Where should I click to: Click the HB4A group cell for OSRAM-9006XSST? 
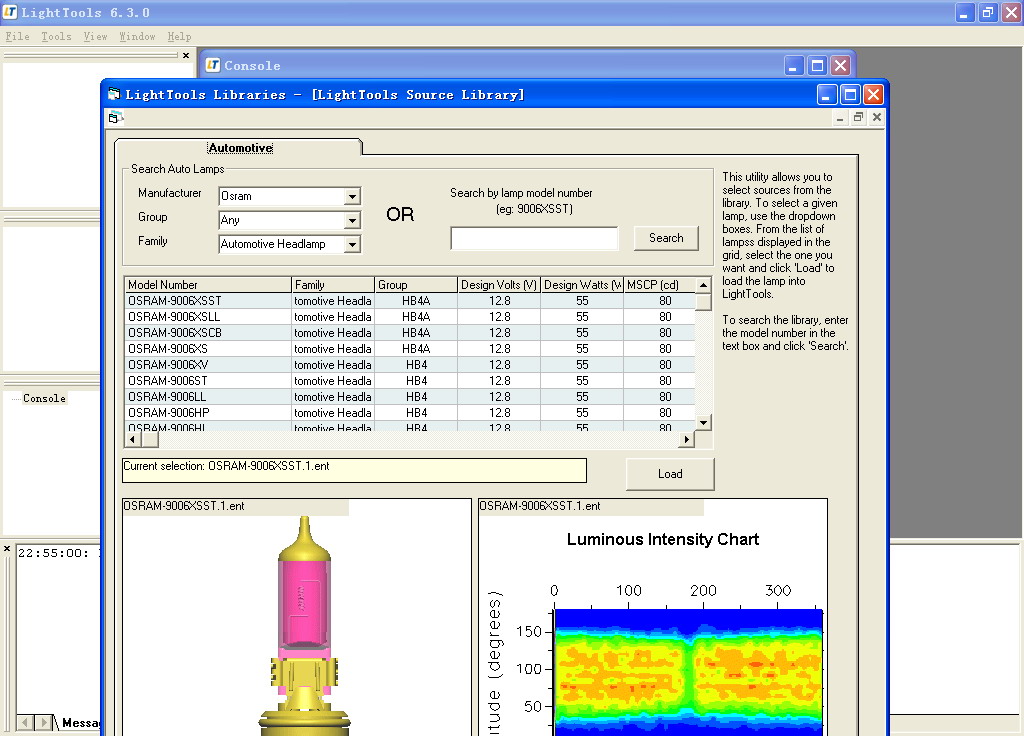click(416, 301)
